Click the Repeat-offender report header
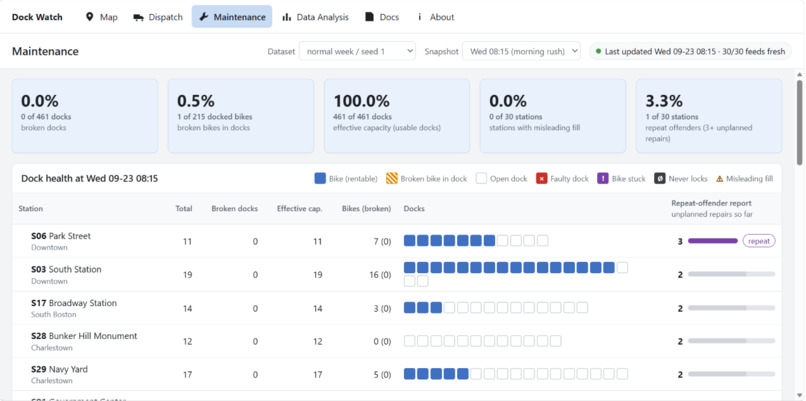 [711, 203]
